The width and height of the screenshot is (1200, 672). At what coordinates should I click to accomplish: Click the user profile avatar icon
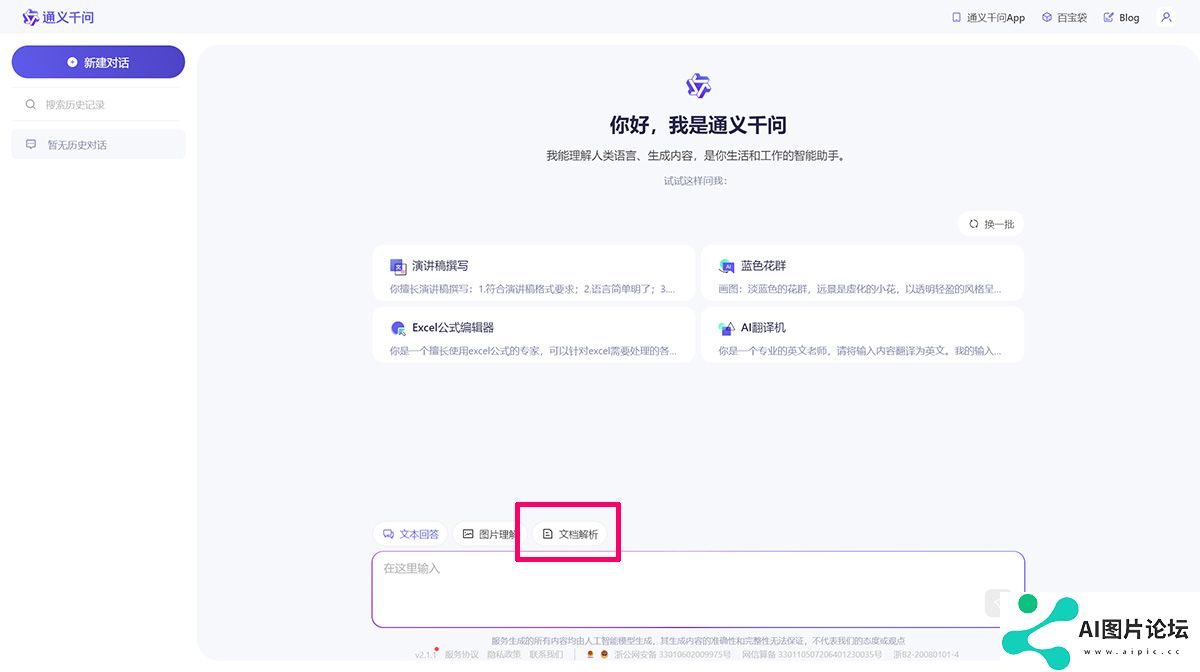point(1166,17)
